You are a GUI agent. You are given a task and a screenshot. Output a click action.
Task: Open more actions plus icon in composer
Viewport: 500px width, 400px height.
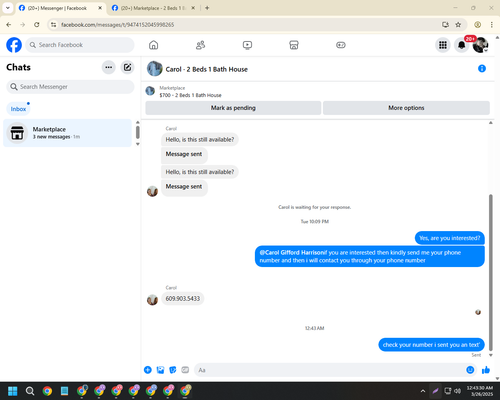click(x=148, y=370)
